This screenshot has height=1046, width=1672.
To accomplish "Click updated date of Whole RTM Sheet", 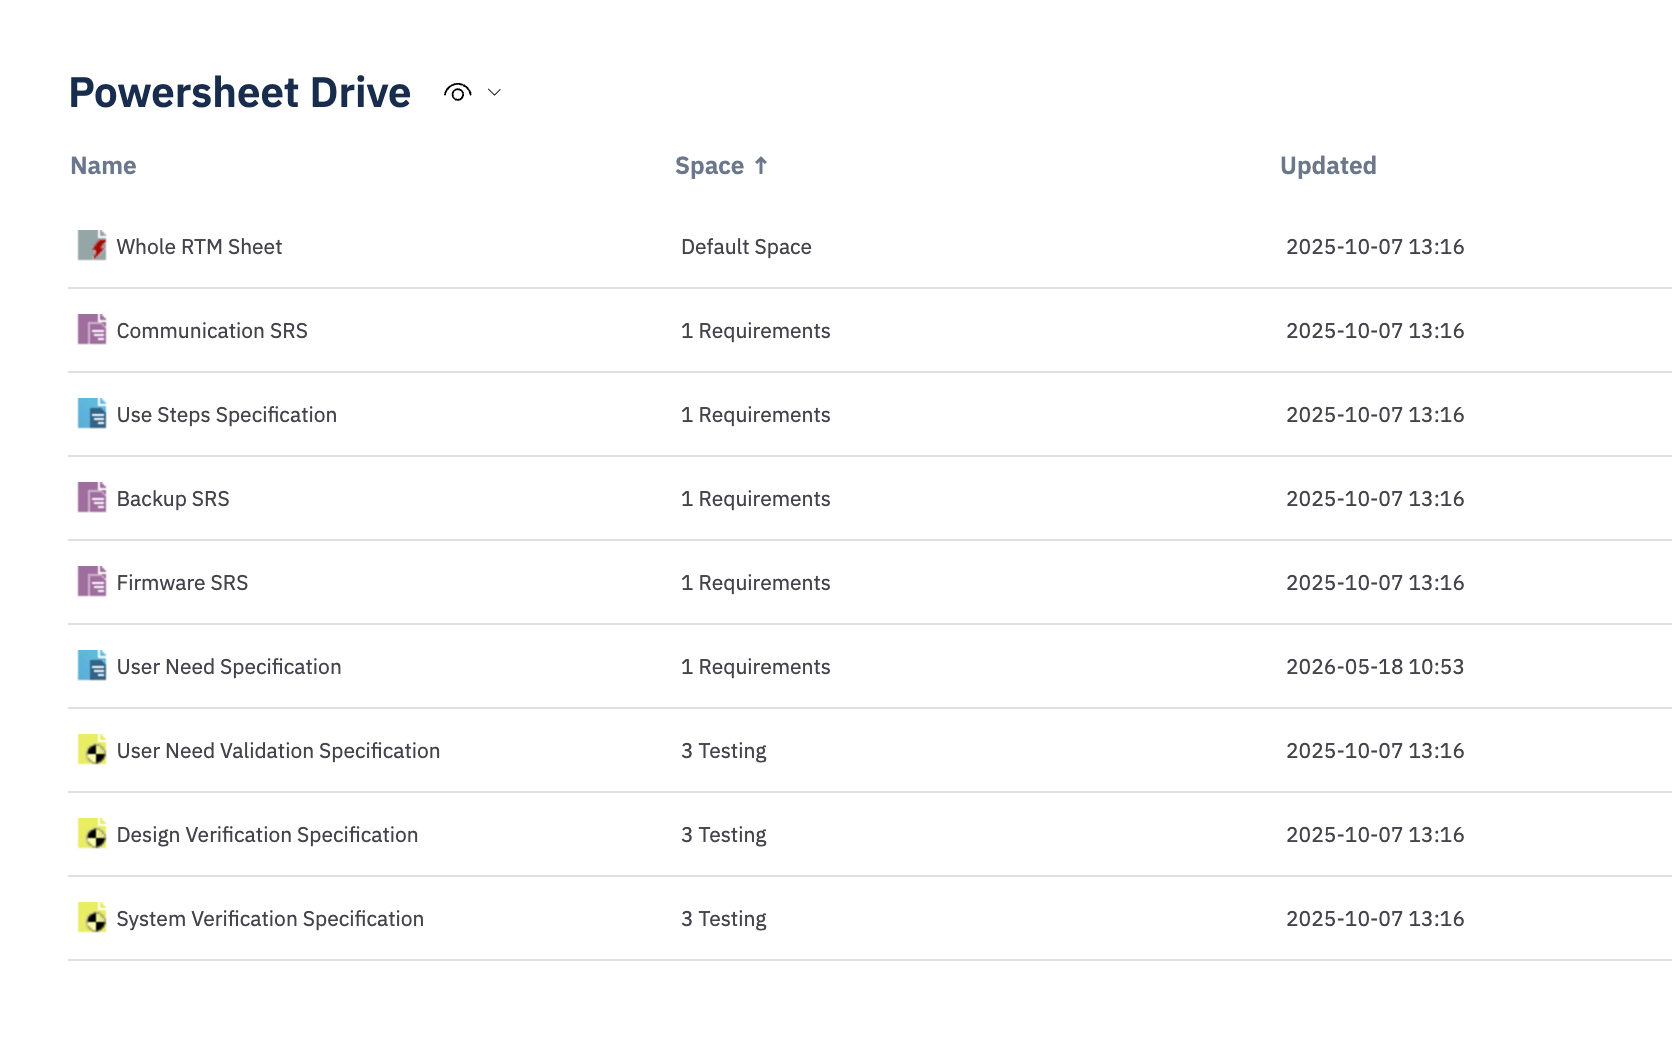I will point(1375,247).
